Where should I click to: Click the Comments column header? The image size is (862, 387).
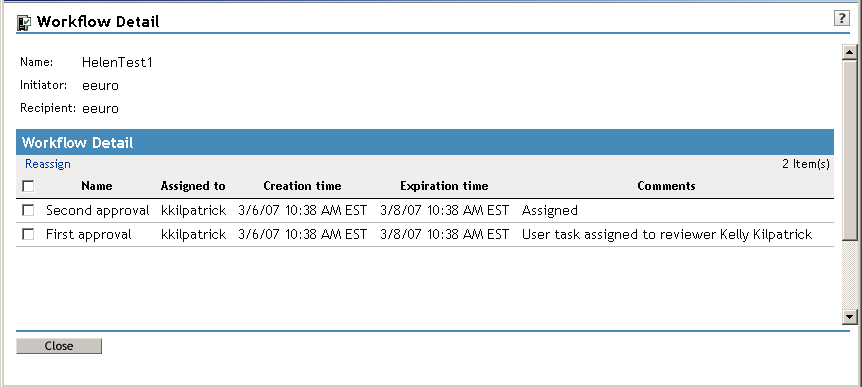(x=666, y=186)
